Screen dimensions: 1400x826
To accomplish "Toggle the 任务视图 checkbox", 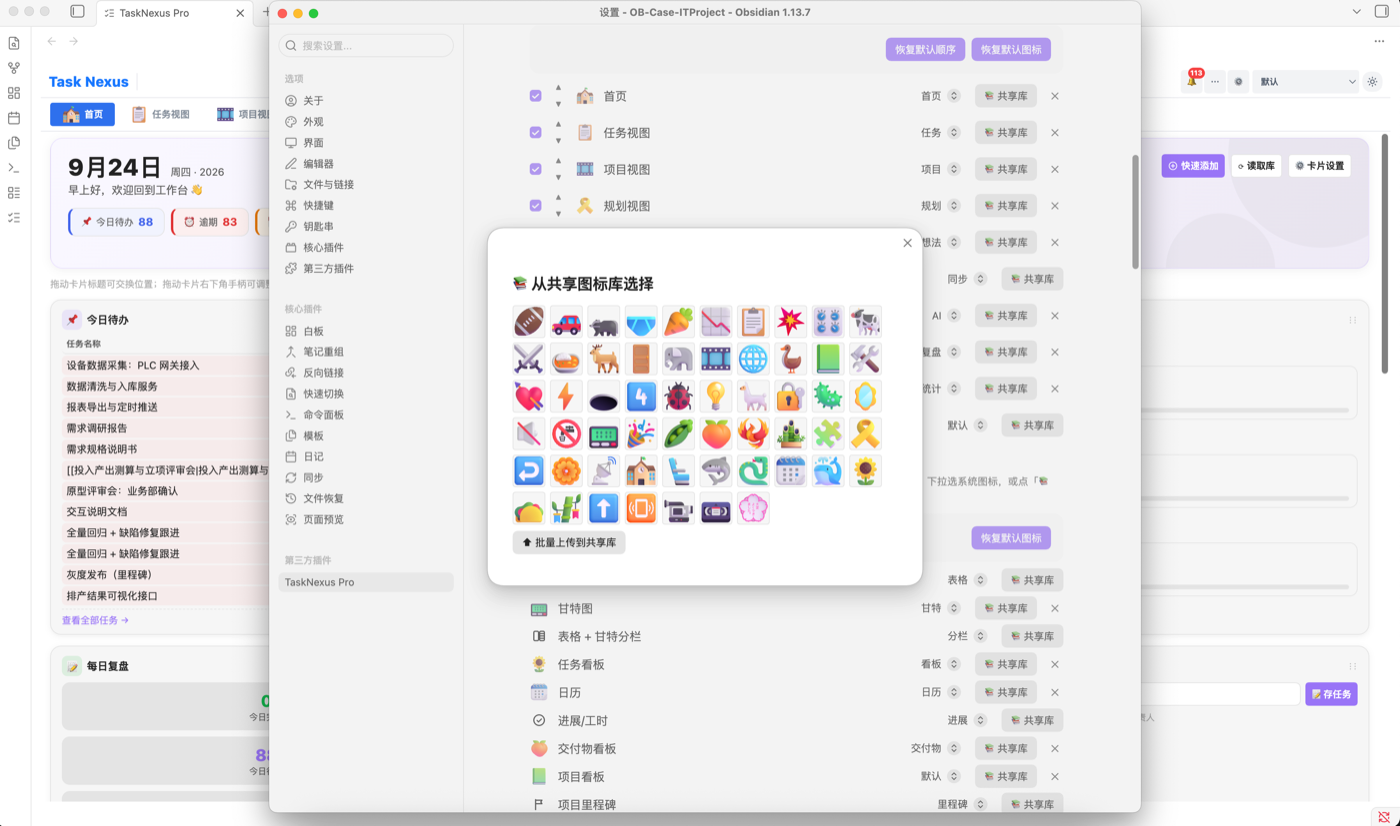I will [x=536, y=132].
